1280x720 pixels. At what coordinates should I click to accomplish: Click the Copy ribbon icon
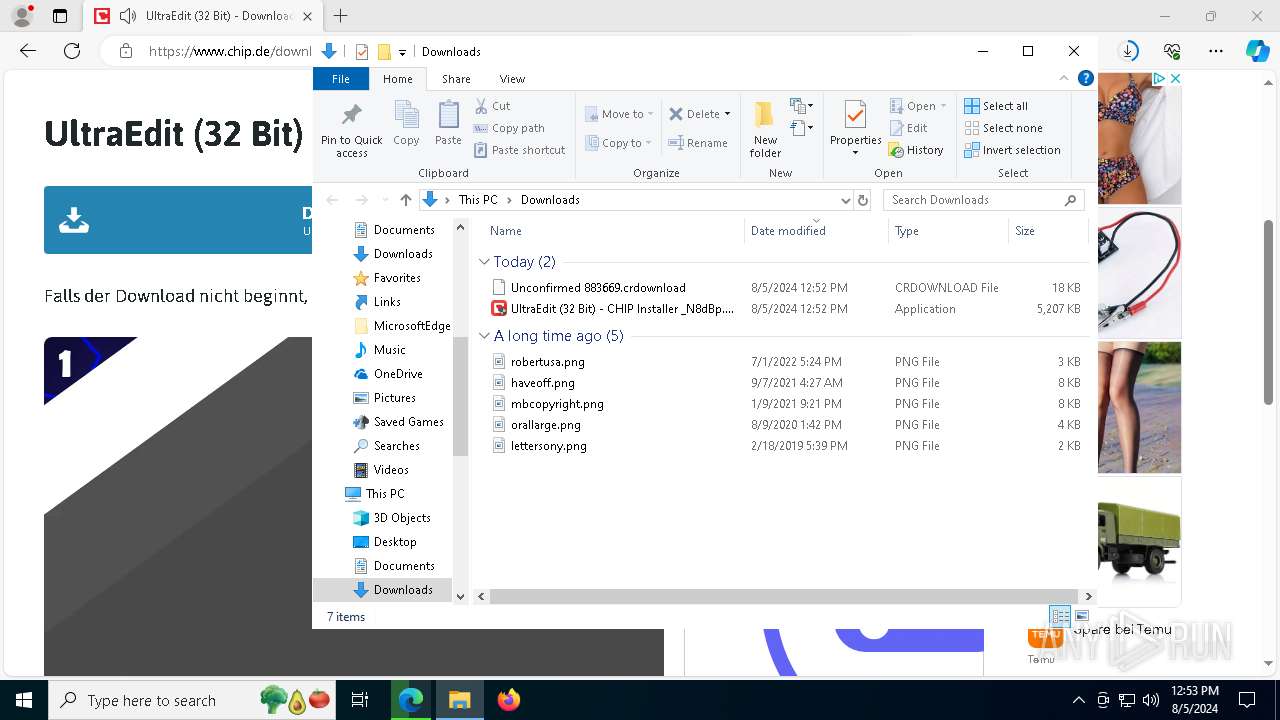coord(406,124)
